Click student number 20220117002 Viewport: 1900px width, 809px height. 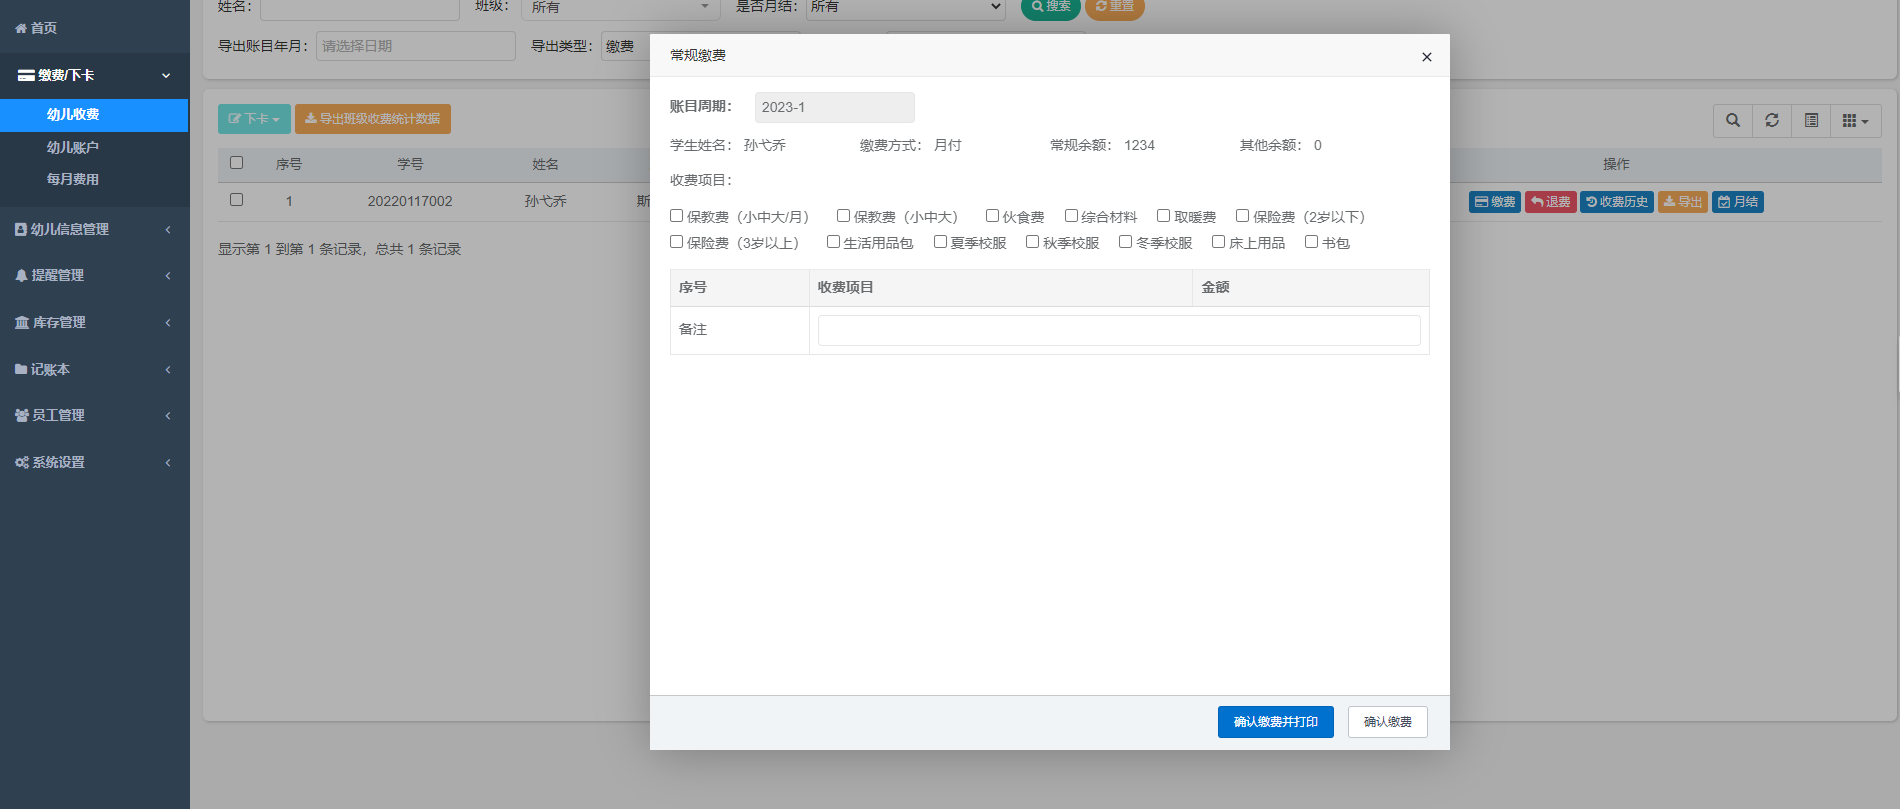[x=410, y=201]
